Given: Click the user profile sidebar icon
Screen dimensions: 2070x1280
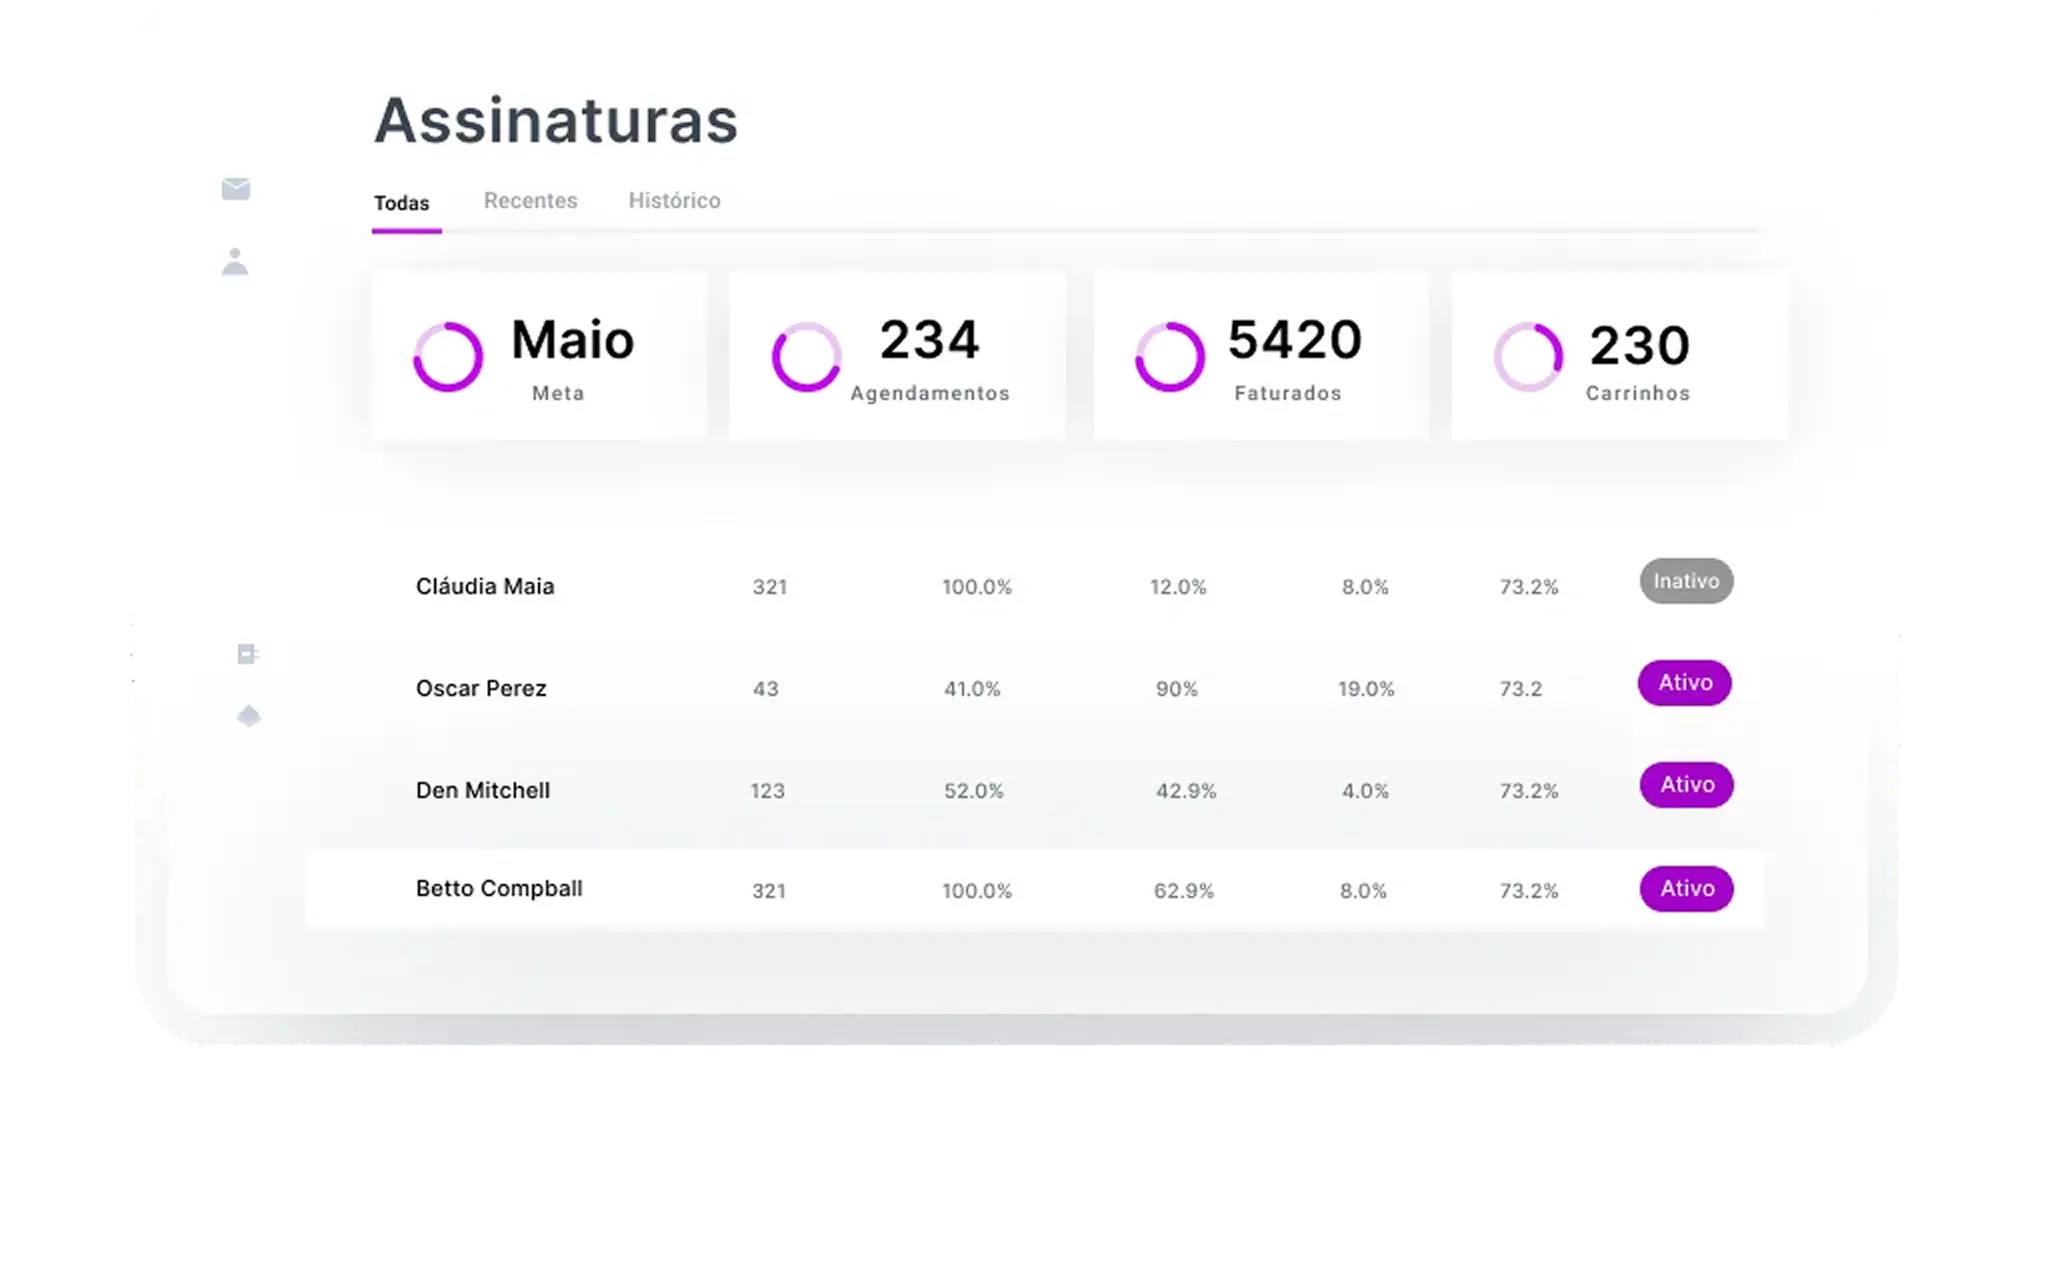Looking at the screenshot, I should pyautogui.click(x=235, y=262).
